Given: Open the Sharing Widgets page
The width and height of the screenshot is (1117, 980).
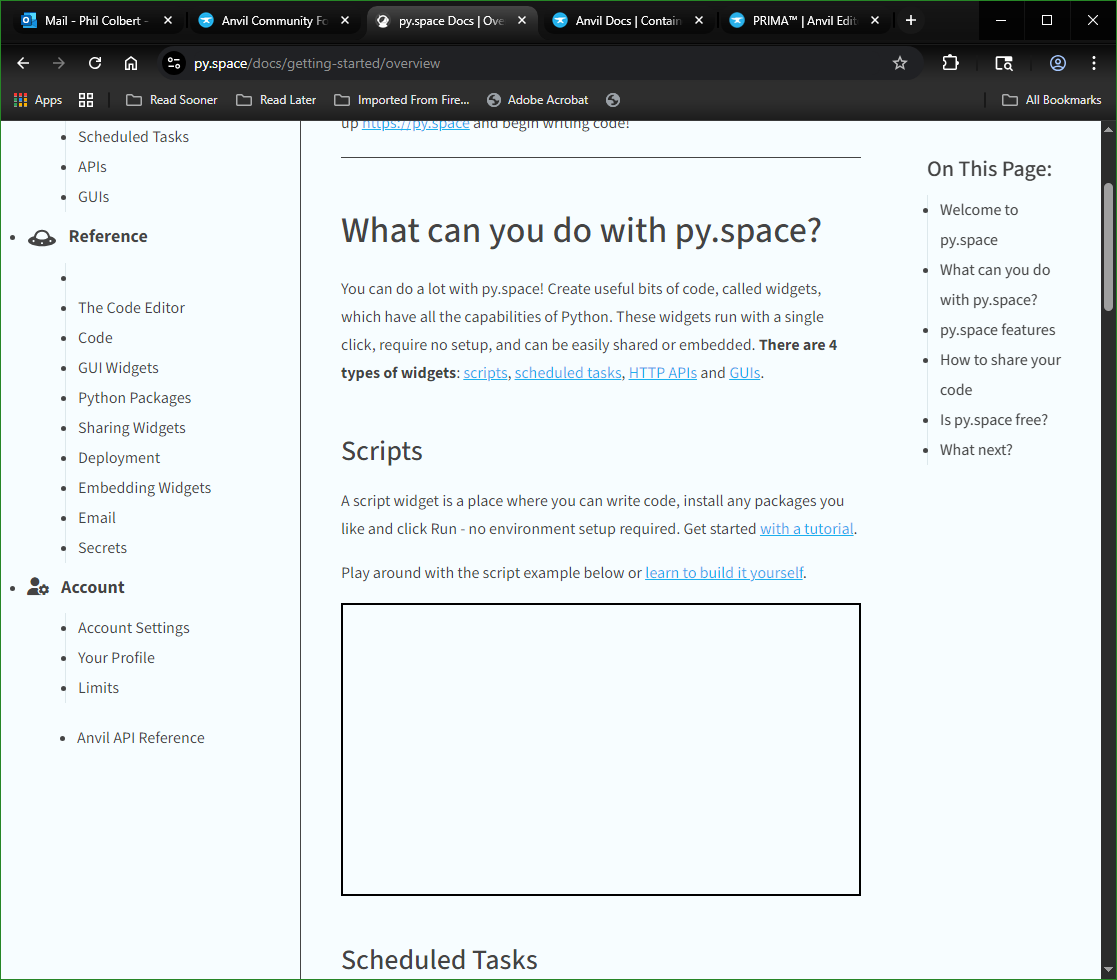Looking at the screenshot, I should [132, 427].
